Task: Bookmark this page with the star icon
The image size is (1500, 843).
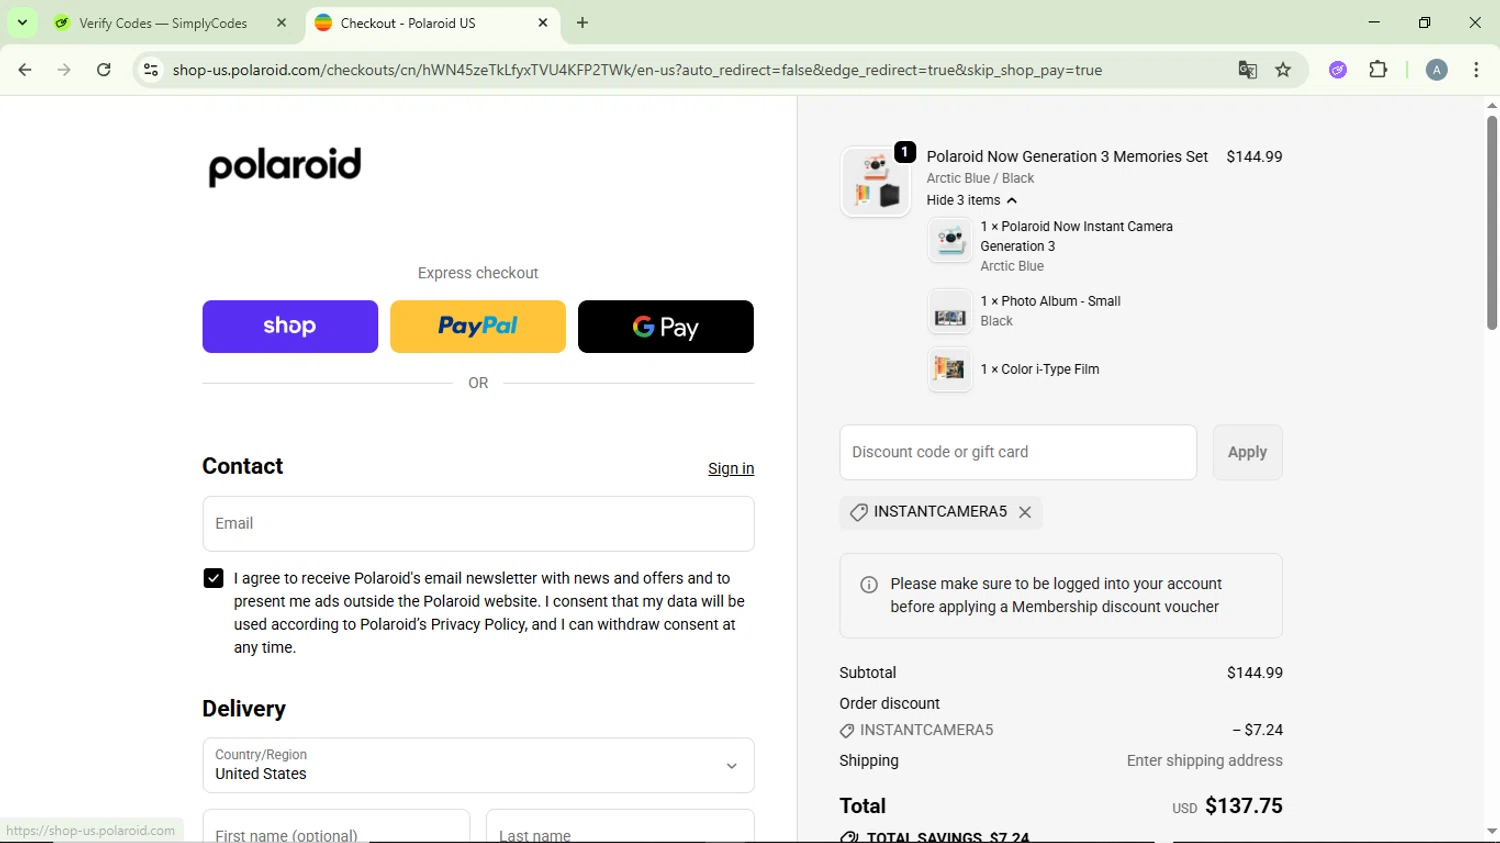Action: tap(1284, 70)
